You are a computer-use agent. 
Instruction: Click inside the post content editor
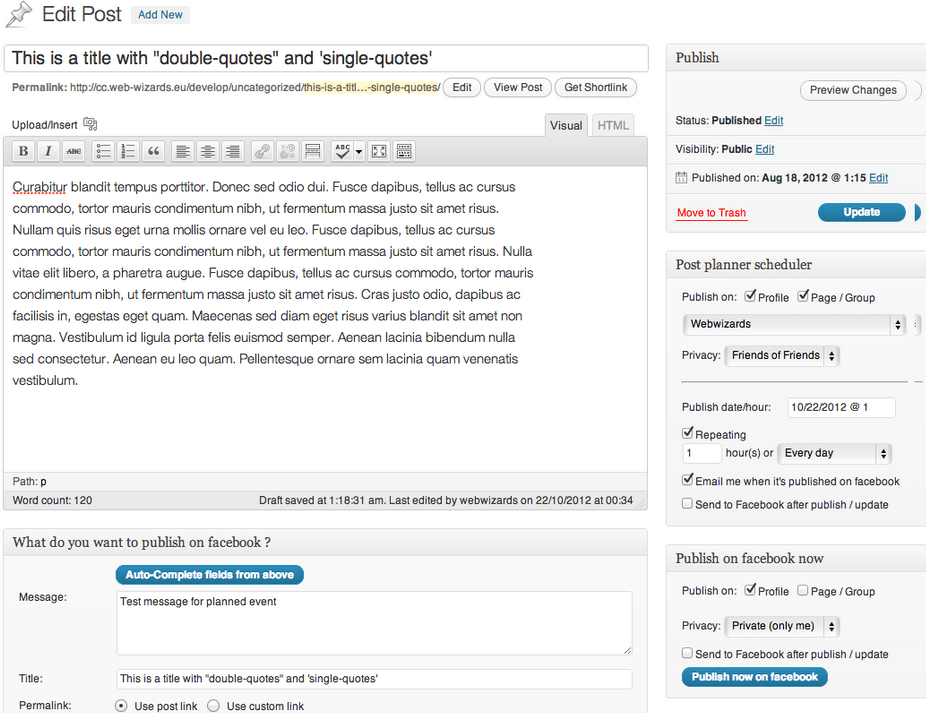click(325, 319)
